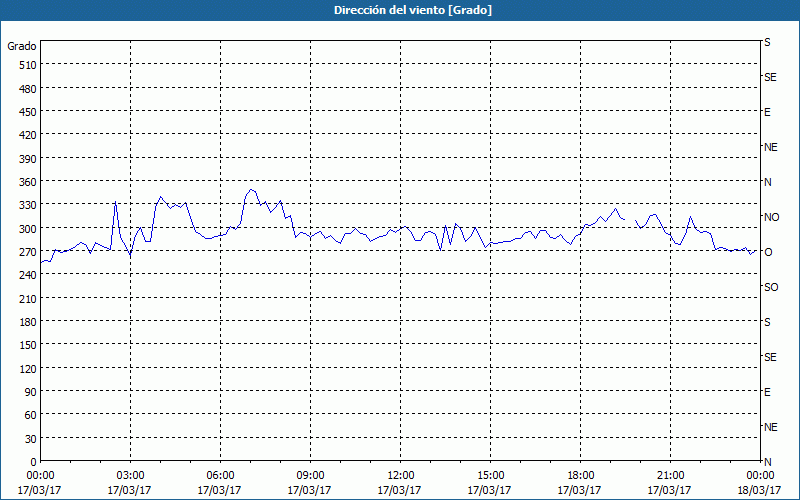
Task: Click the N compass label beside 0
Action: [x=767, y=462]
